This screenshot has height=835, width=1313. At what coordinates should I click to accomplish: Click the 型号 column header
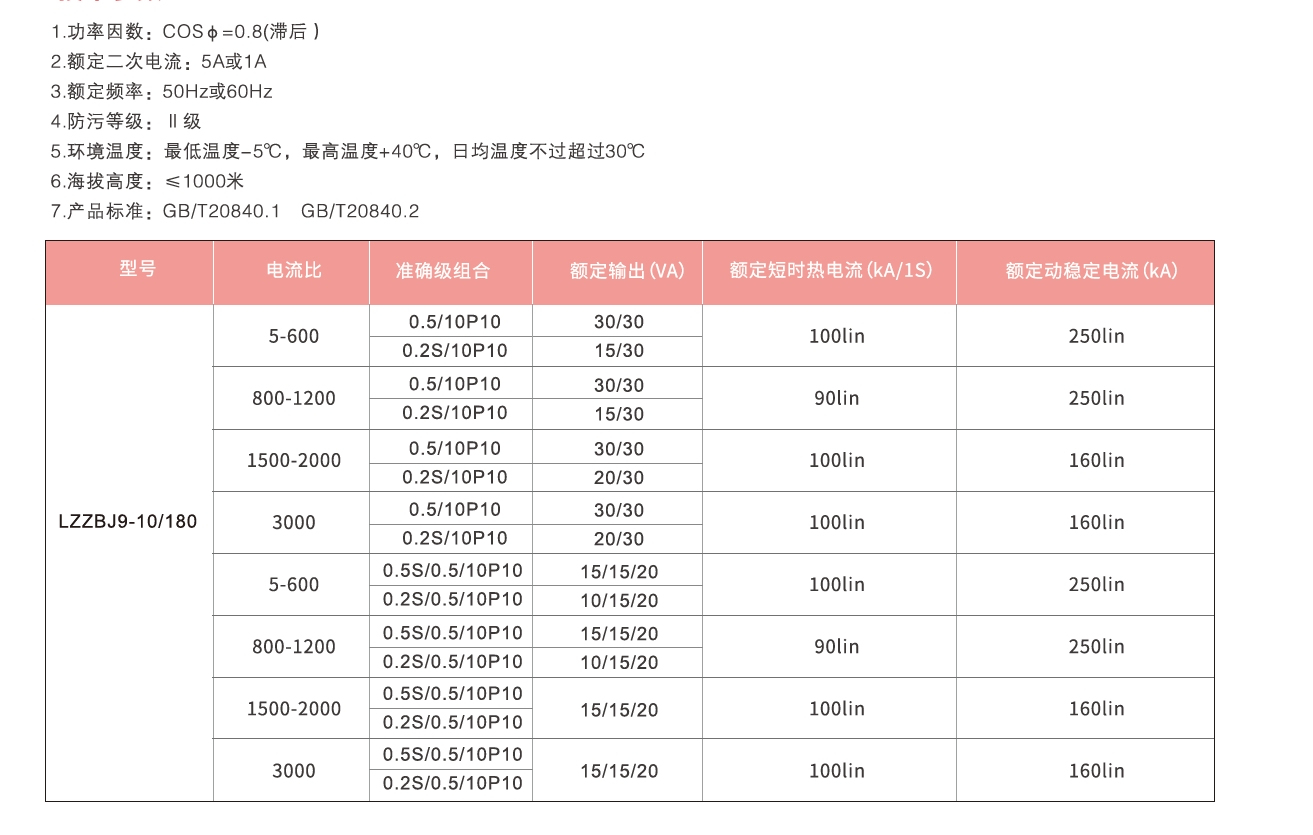pyautogui.click(x=138, y=269)
